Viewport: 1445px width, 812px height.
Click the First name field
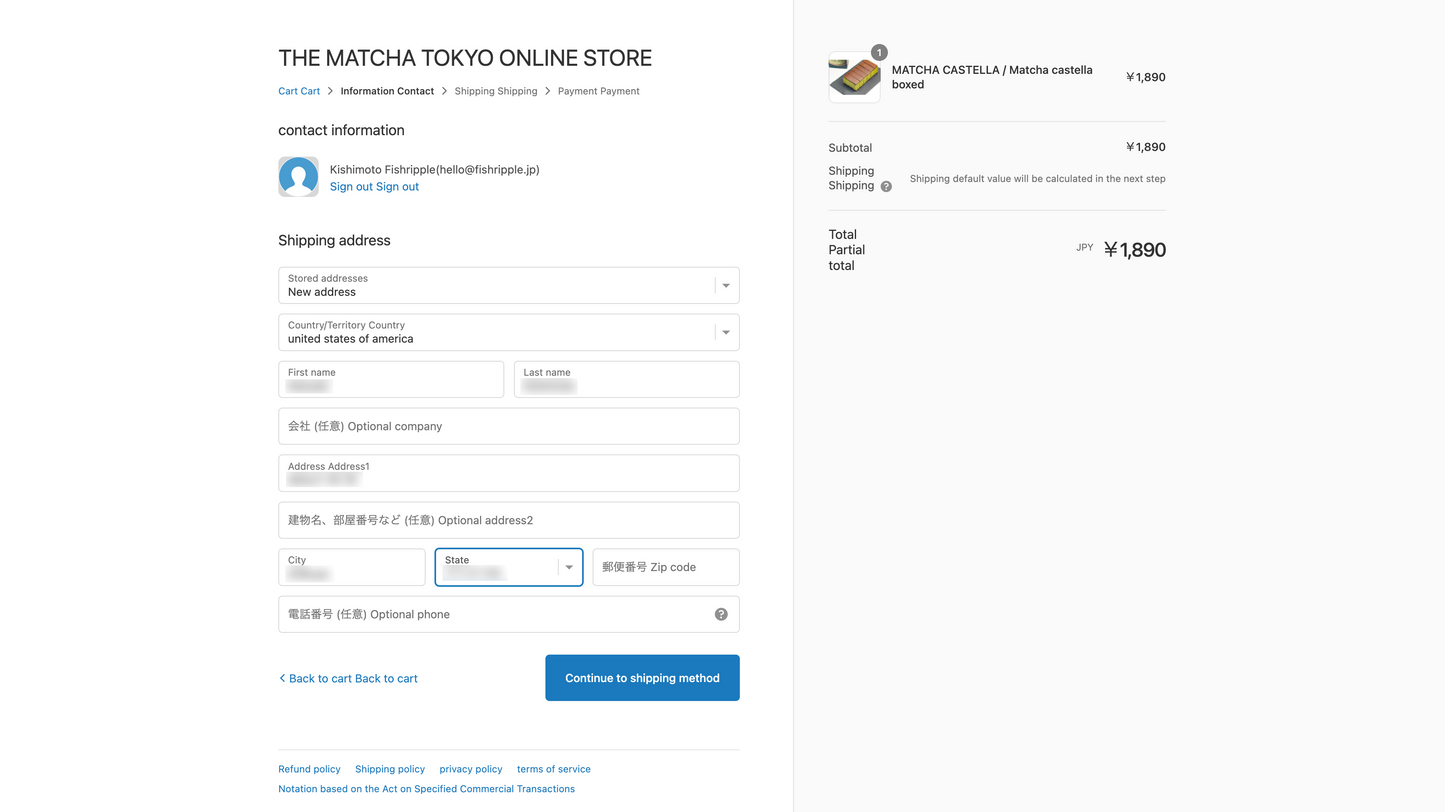(391, 379)
